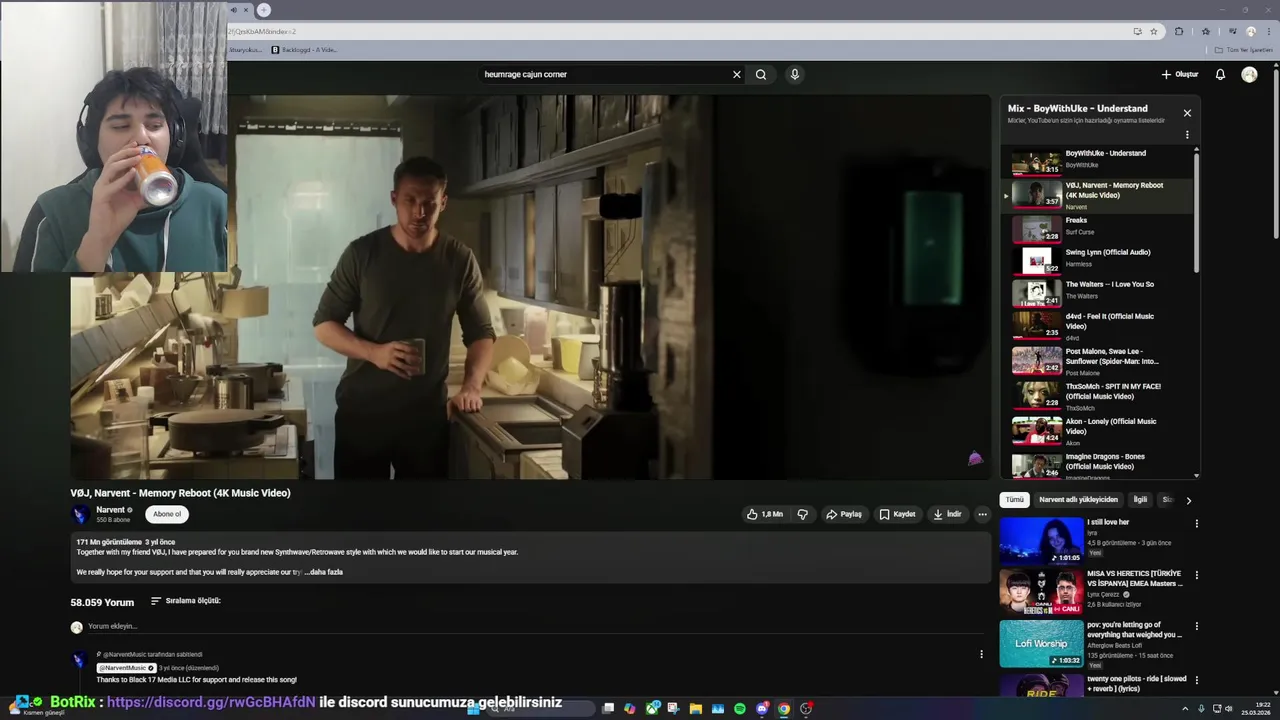Viewport: 1280px width, 720px height.
Task: Open options for I still love her
Action: click(x=1196, y=524)
